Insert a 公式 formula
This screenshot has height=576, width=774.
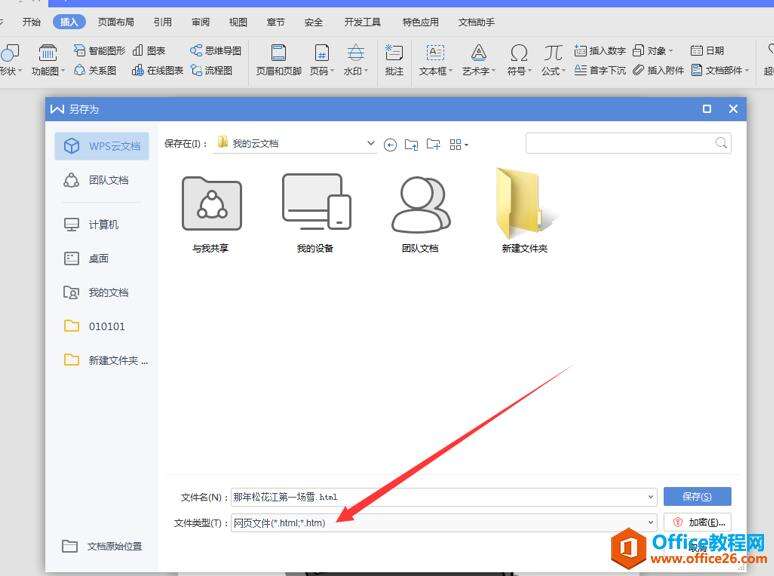(x=553, y=59)
